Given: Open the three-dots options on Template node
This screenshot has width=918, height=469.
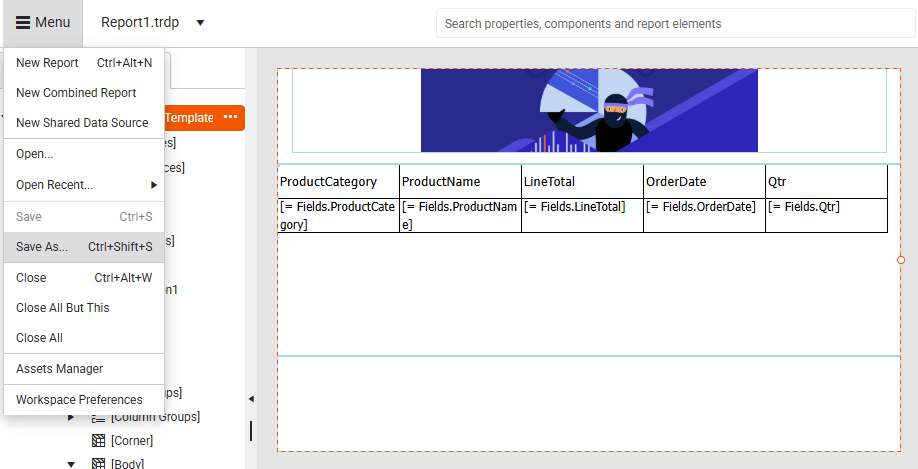Looking at the screenshot, I should coord(231,118).
